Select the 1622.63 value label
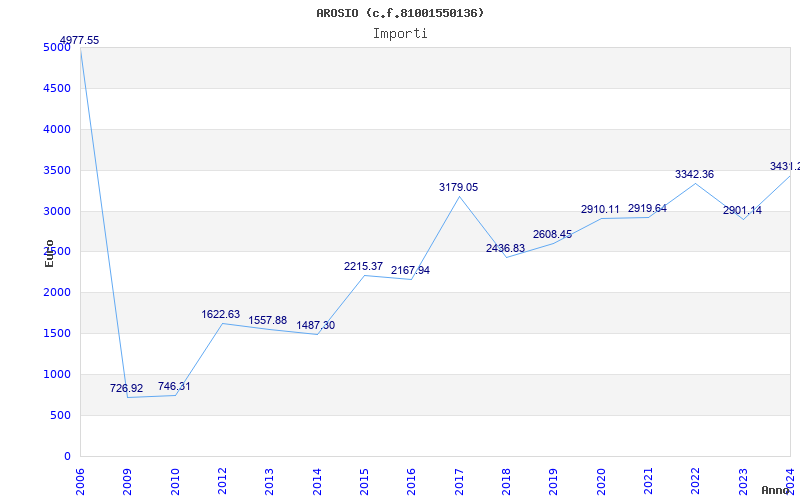Screen dimensions: 800x500 click(x=221, y=314)
